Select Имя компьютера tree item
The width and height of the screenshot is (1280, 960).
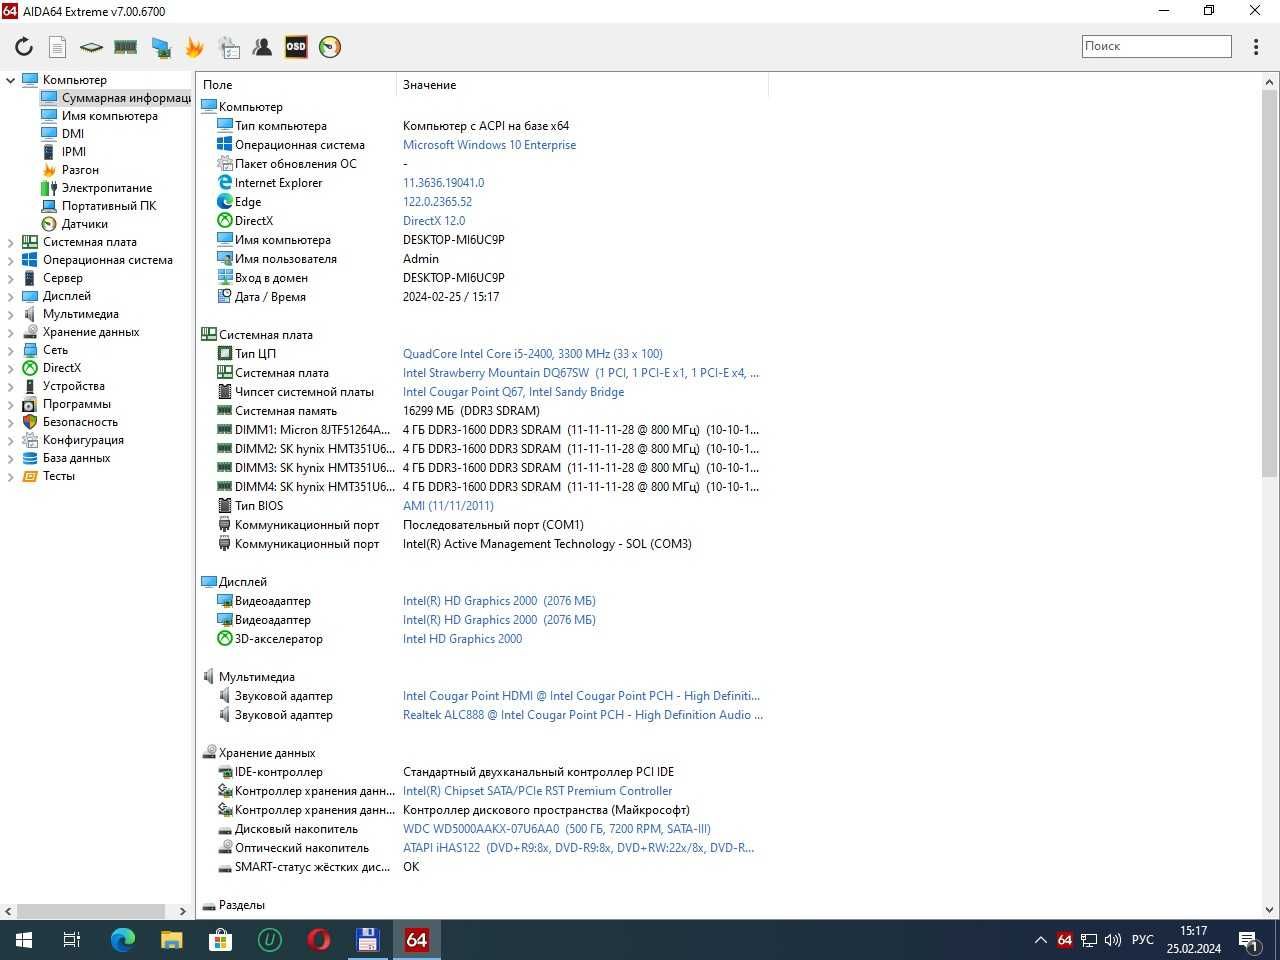tap(109, 116)
